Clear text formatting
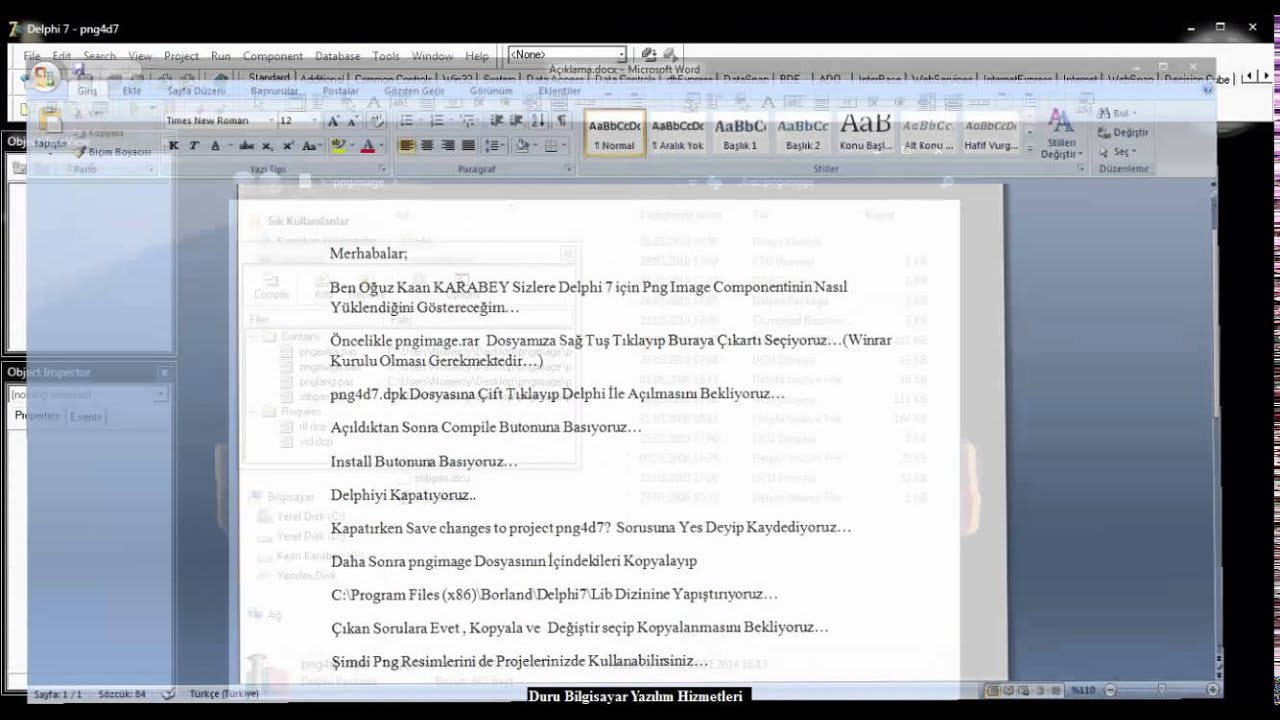The width and height of the screenshot is (1280, 720). (x=376, y=121)
